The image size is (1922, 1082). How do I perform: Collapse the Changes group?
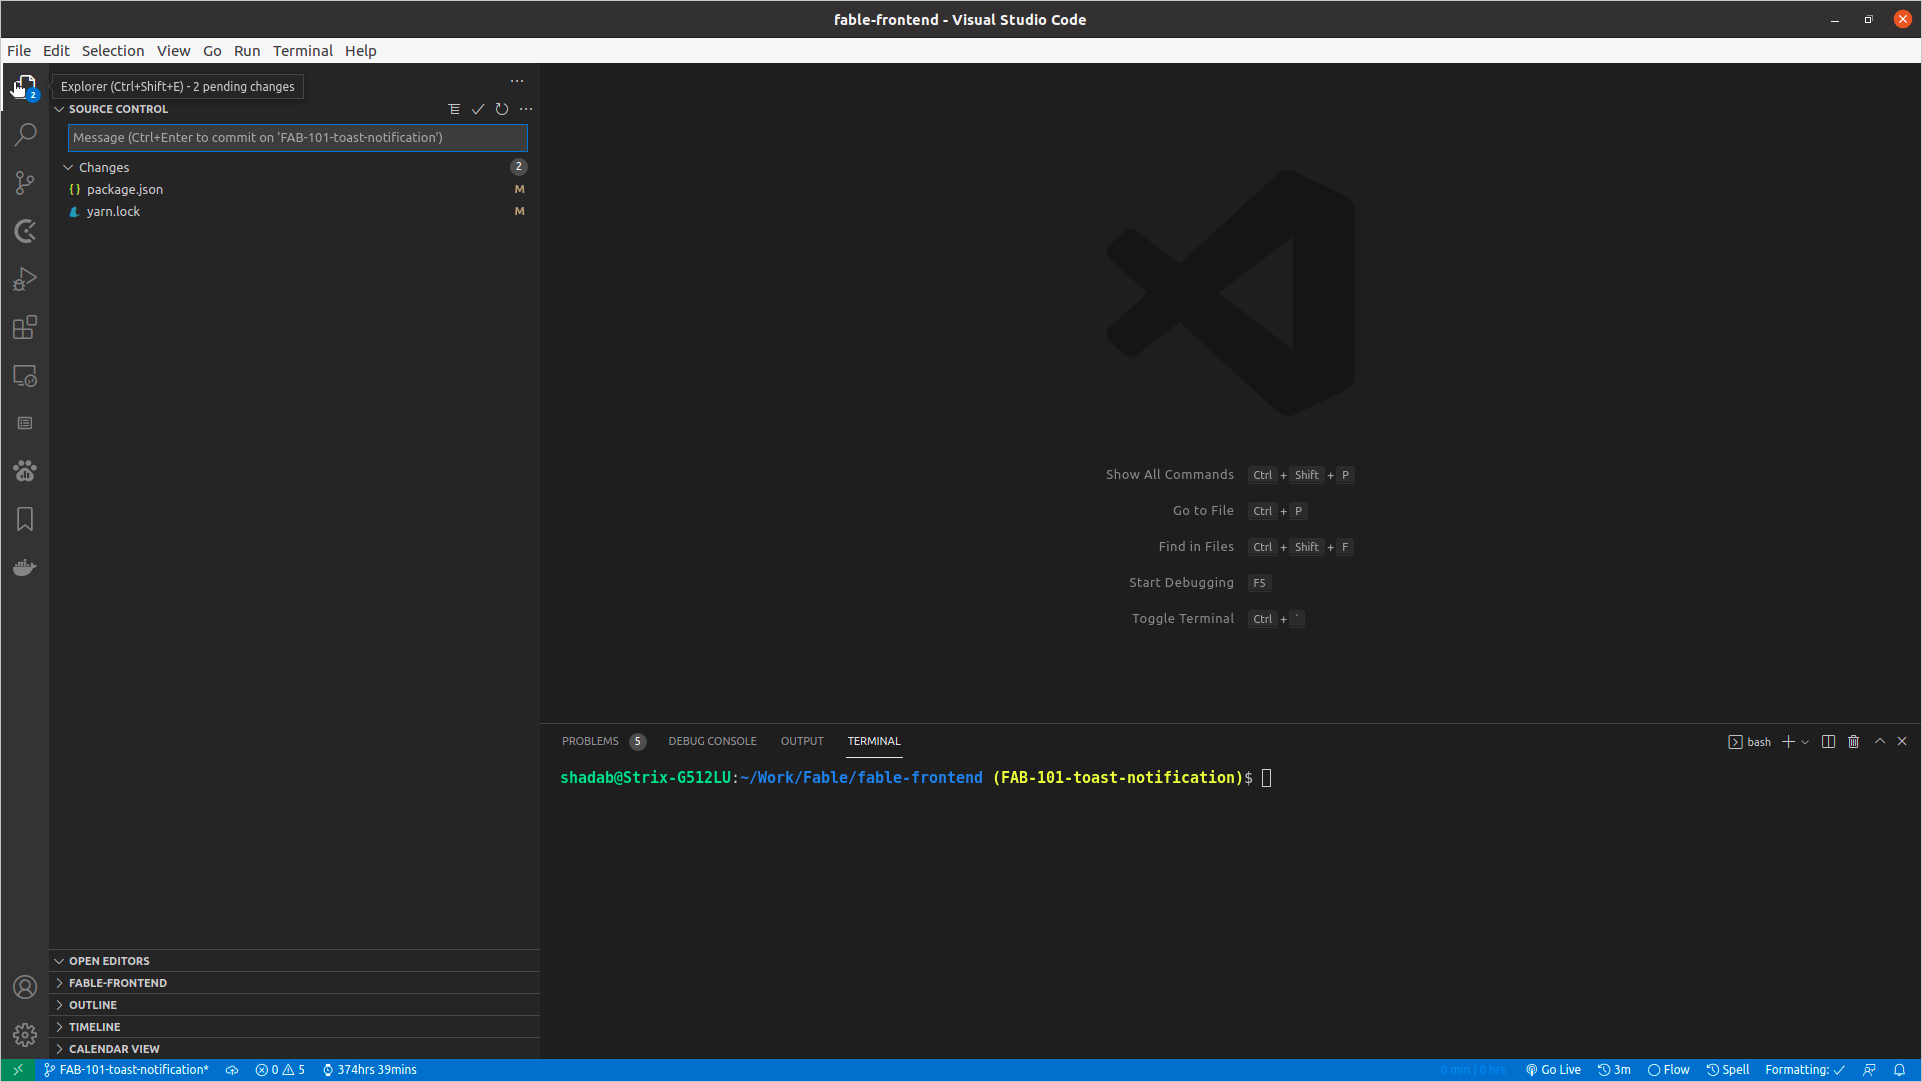[x=294, y=167]
